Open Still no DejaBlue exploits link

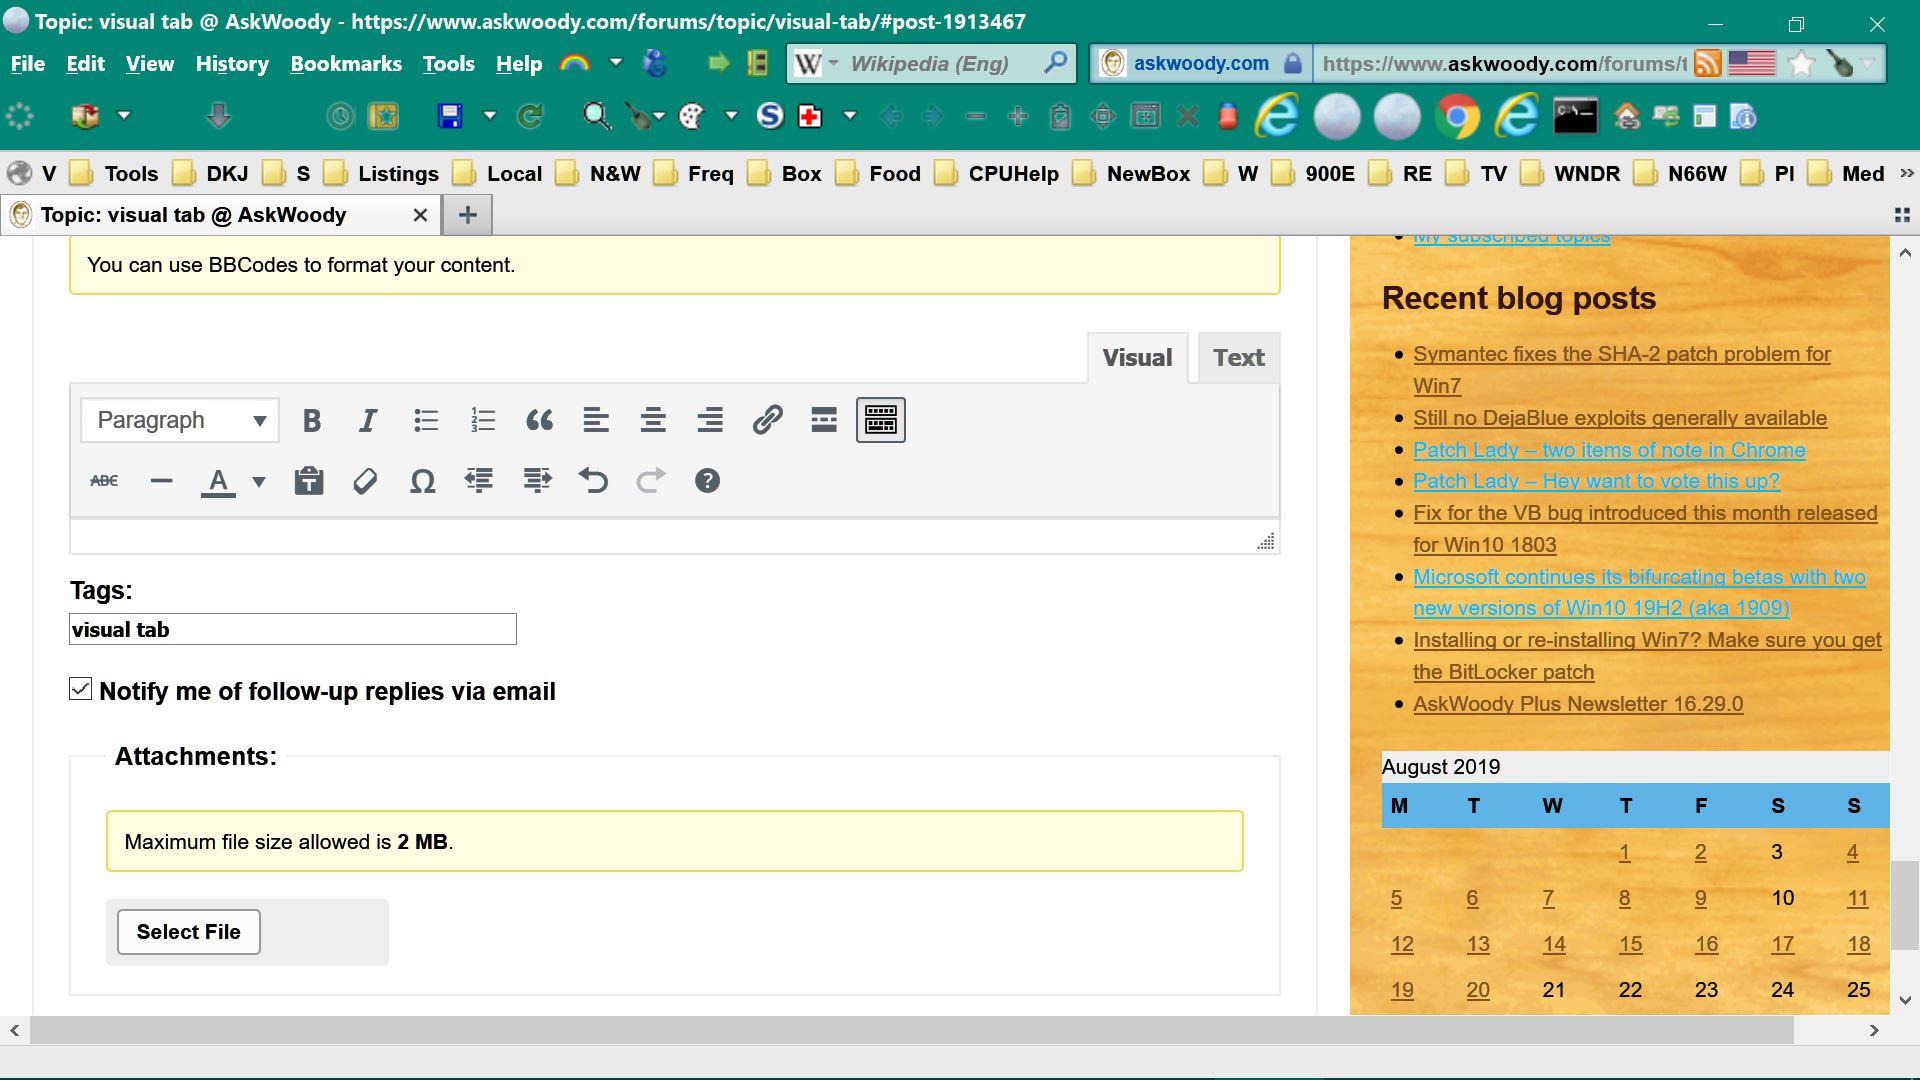1619,418
